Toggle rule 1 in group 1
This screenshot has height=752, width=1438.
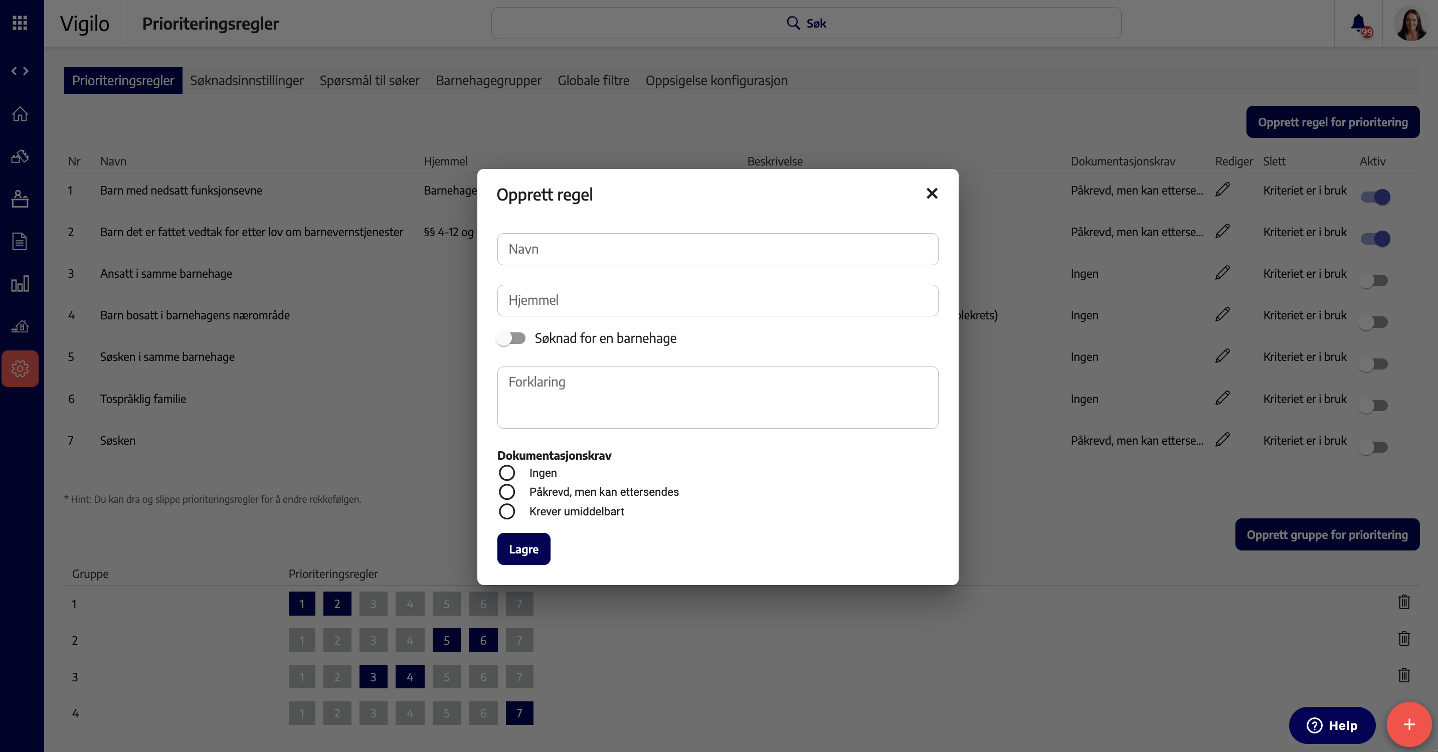302,604
